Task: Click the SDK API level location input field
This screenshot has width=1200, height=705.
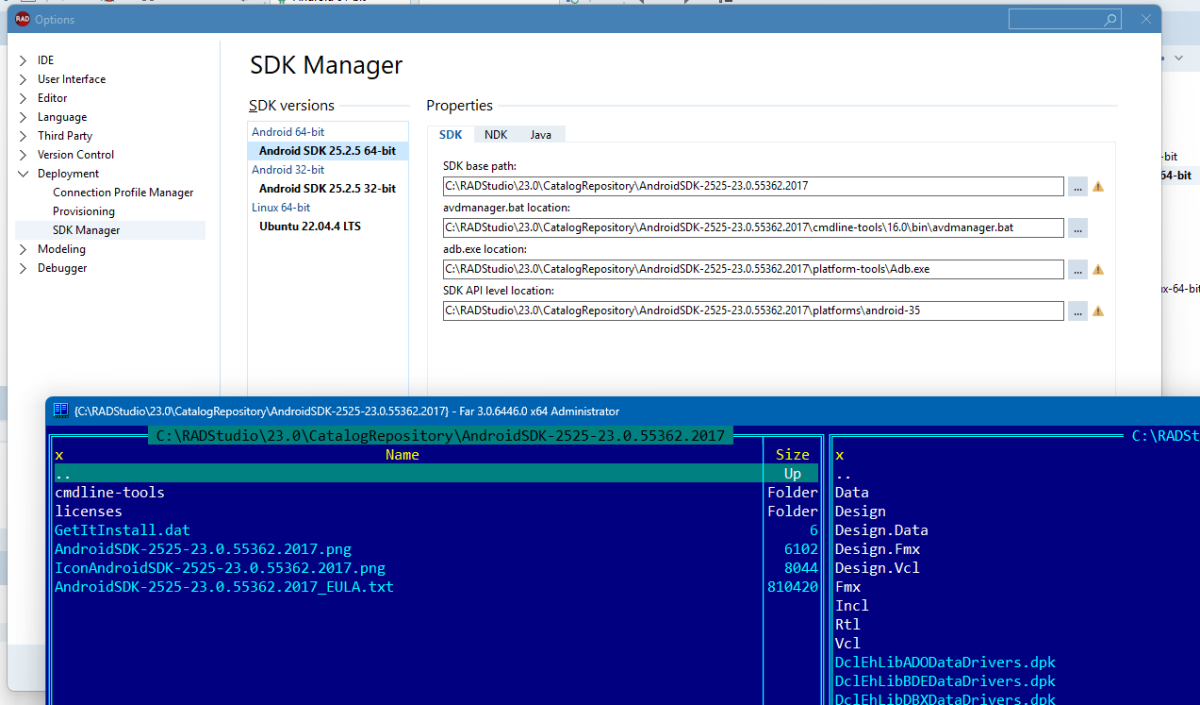Action: (x=753, y=311)
